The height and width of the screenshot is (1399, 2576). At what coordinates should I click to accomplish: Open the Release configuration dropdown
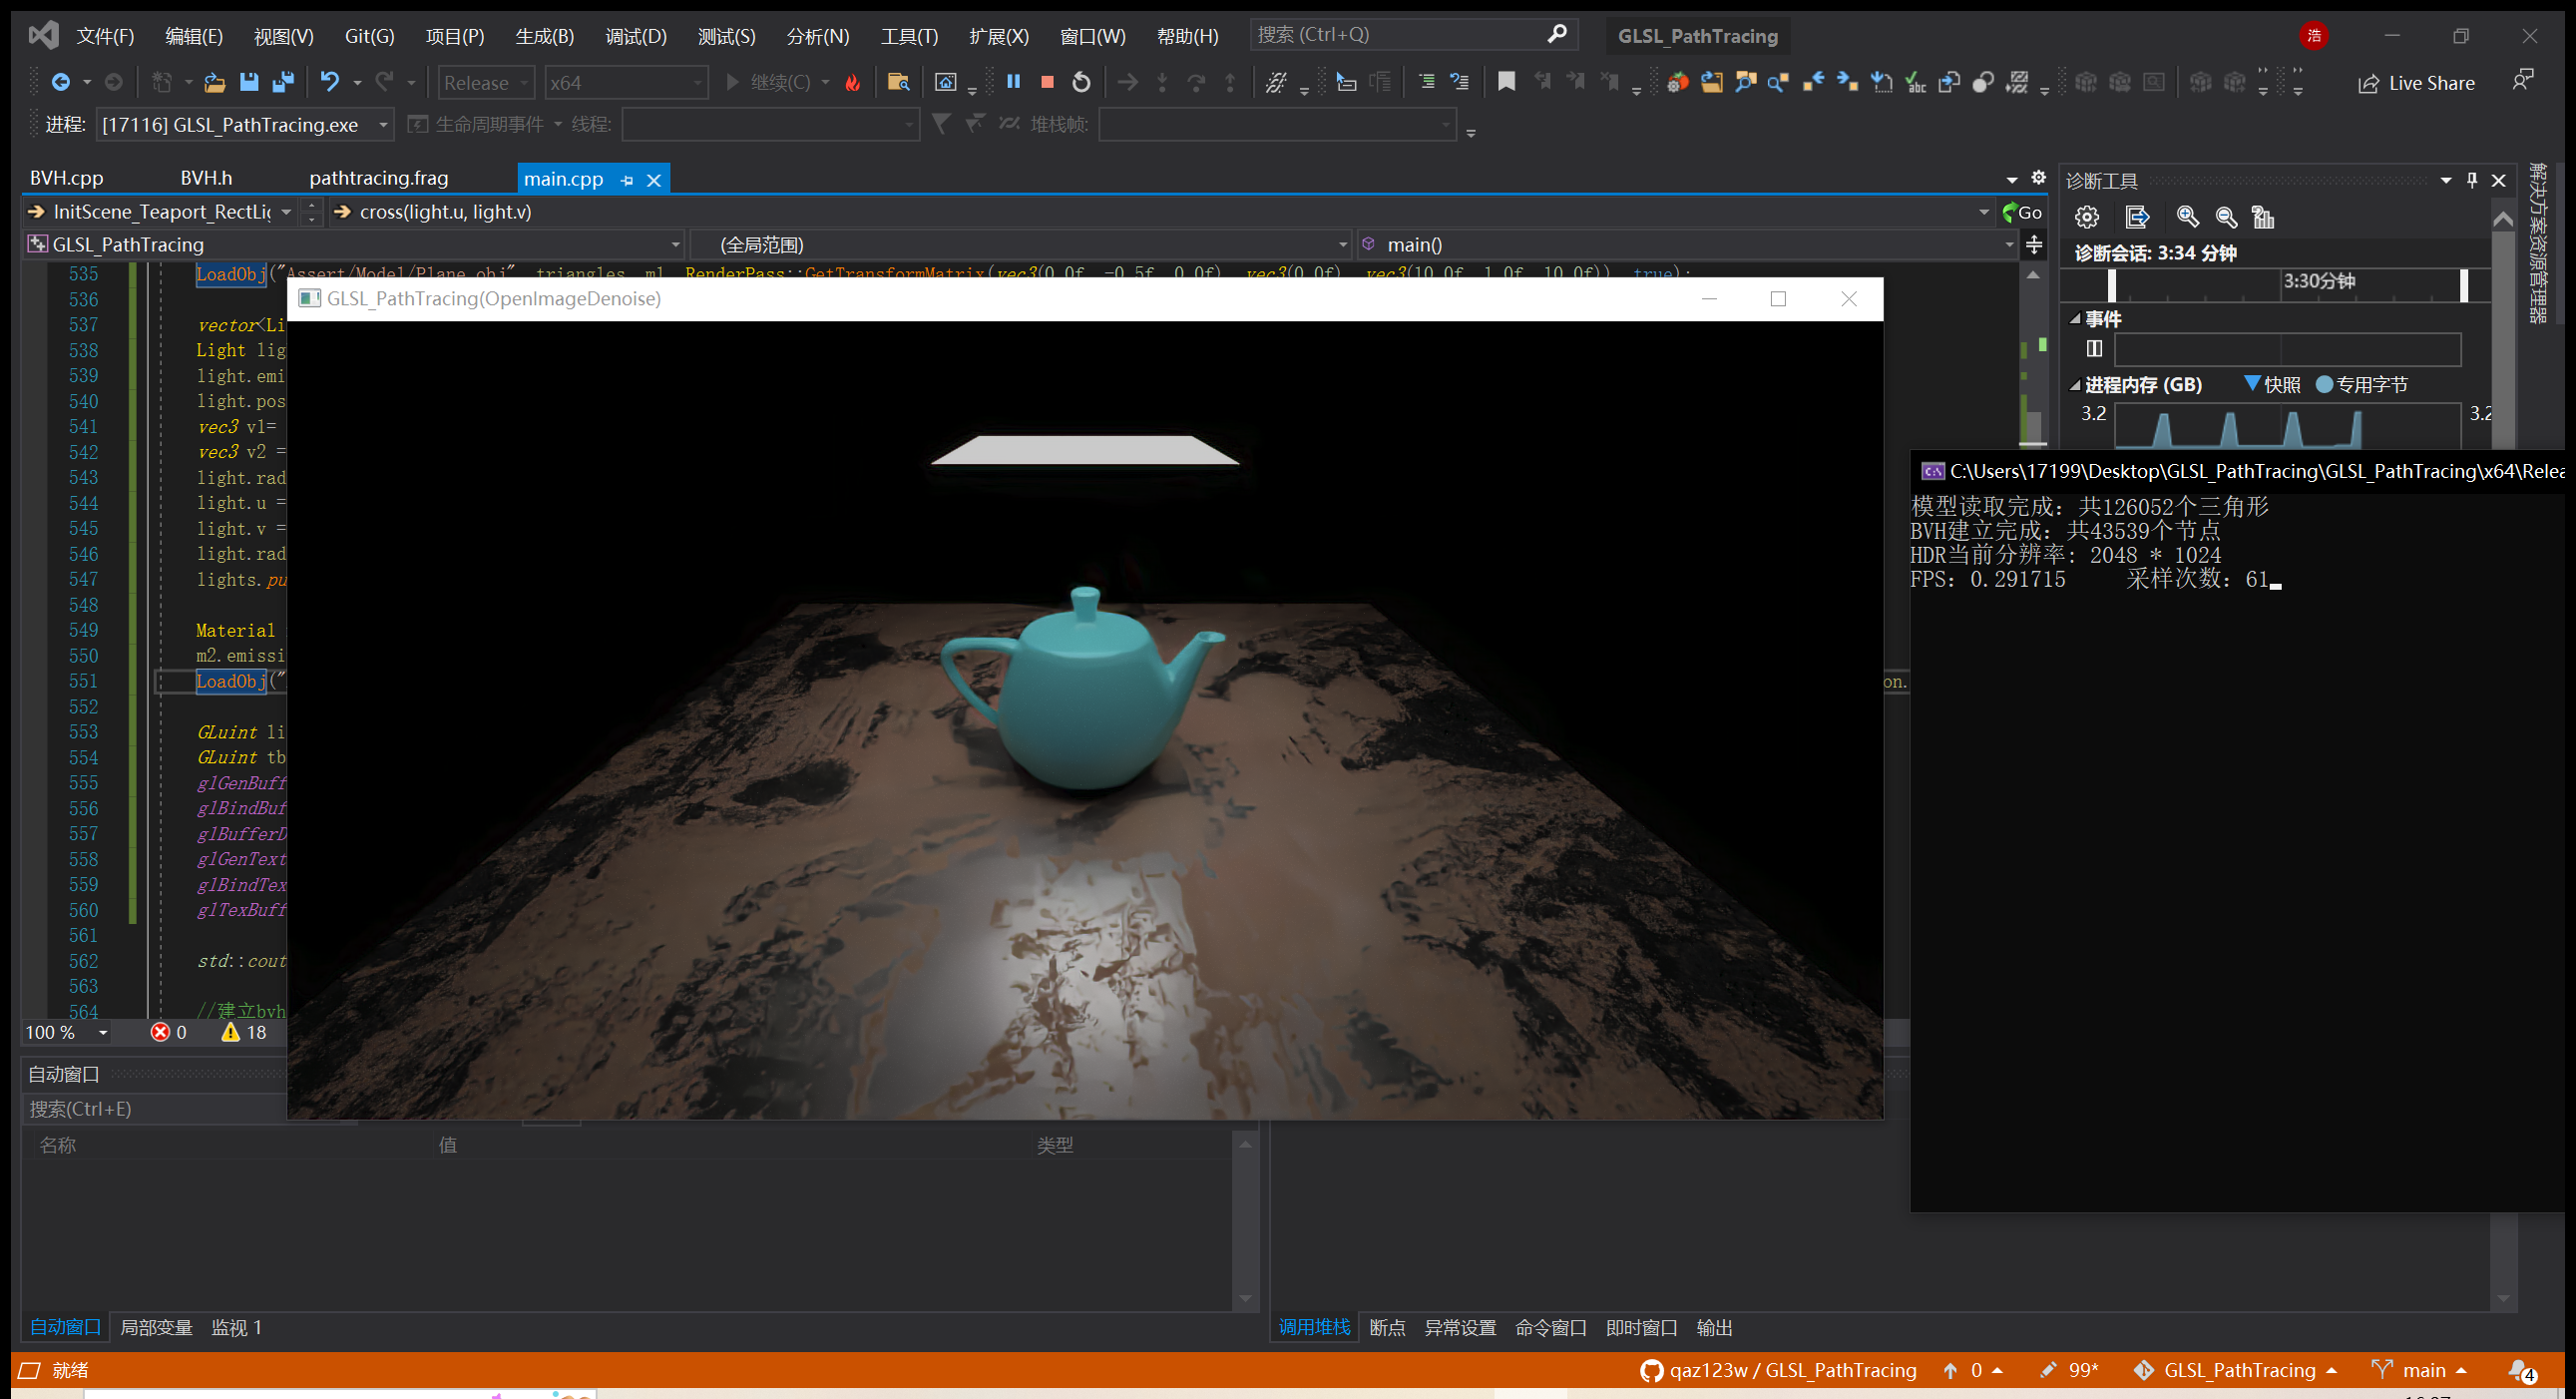point(524,82)
